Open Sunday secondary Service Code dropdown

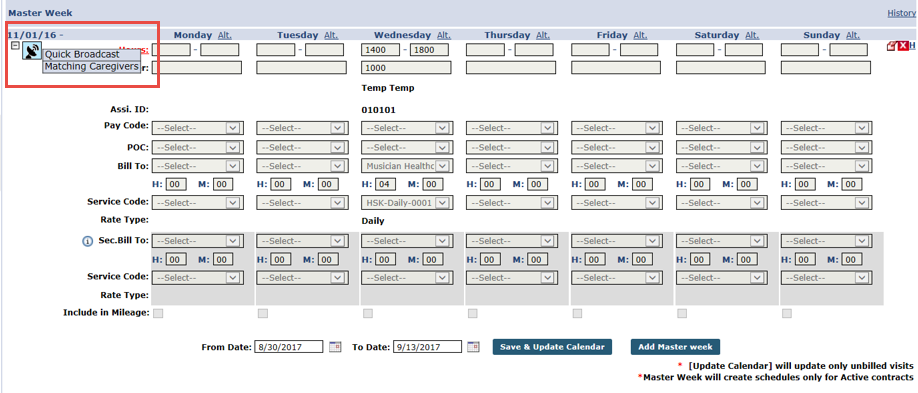coord(826,278)
